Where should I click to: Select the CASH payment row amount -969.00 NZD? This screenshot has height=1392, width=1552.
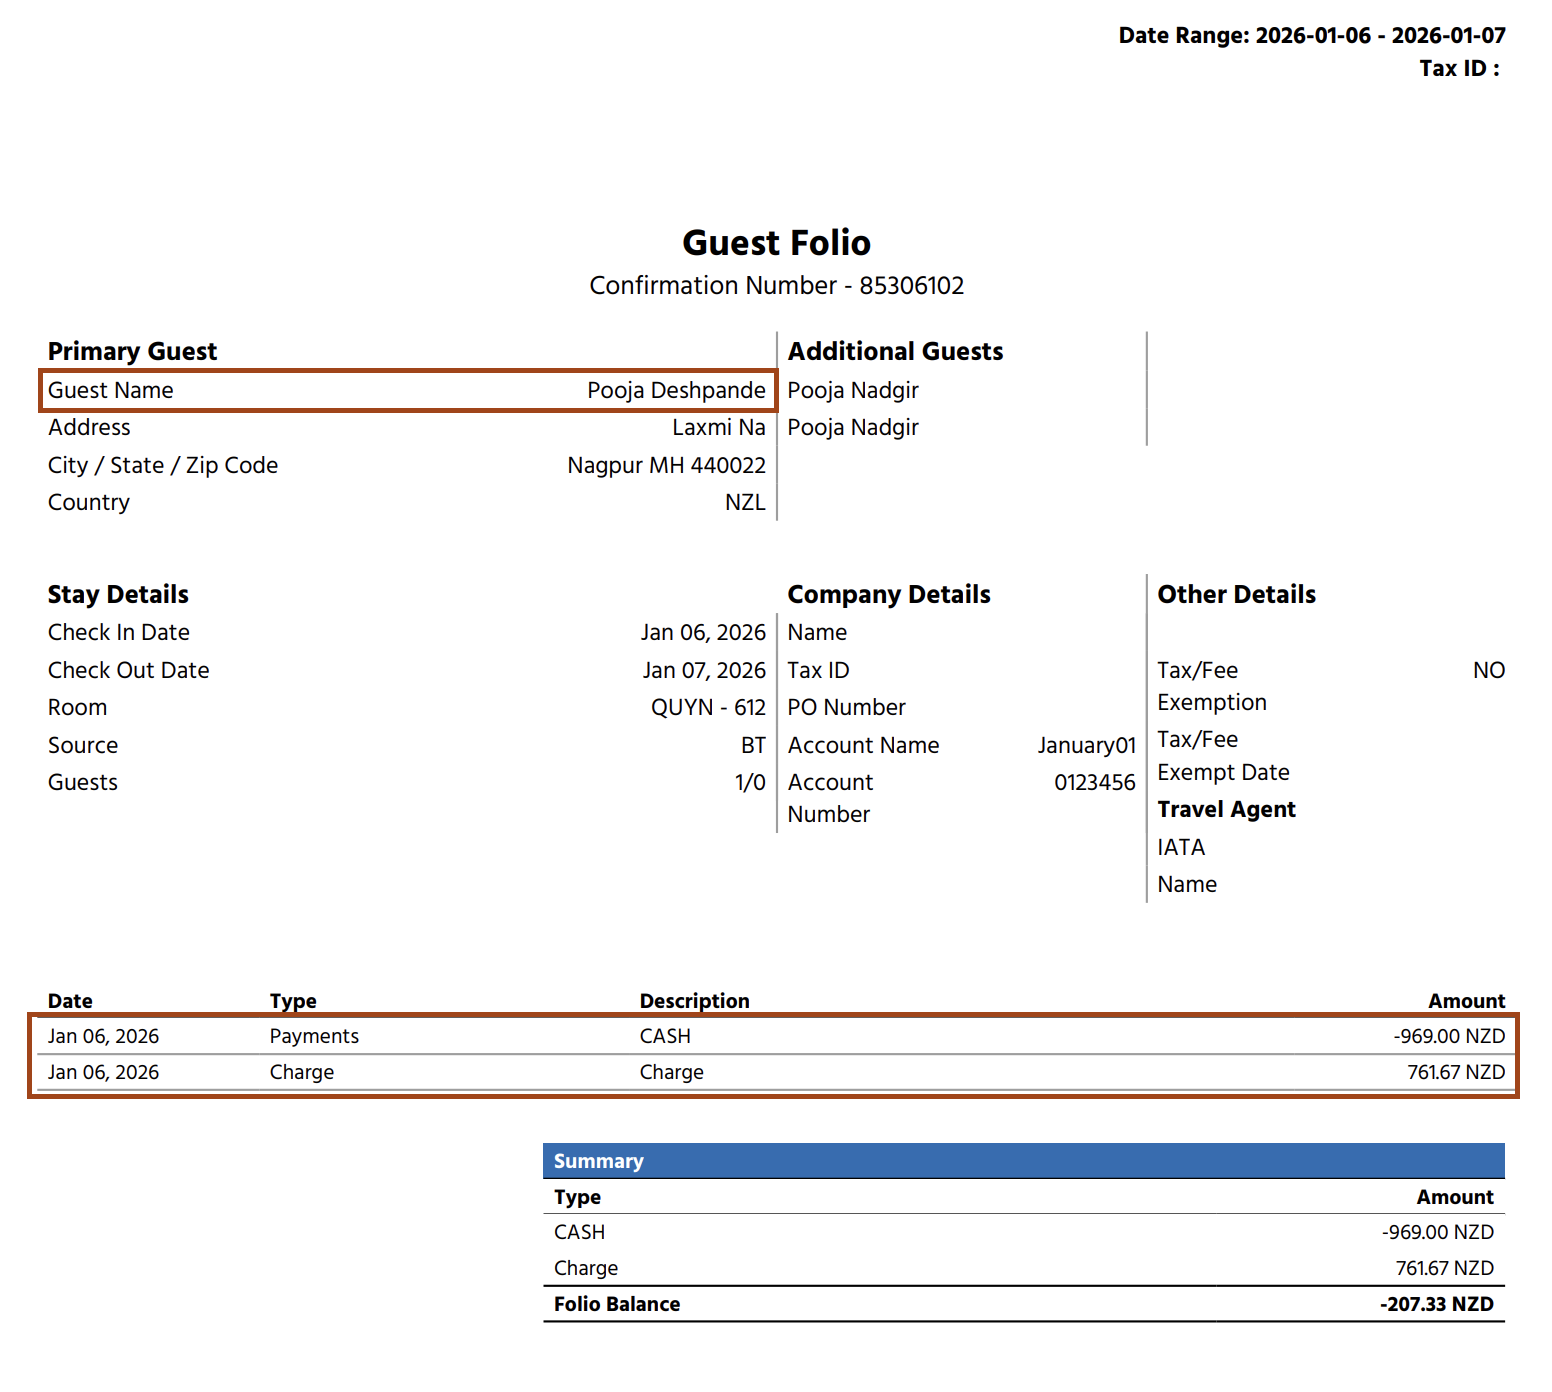[x=1449, y=1036]
